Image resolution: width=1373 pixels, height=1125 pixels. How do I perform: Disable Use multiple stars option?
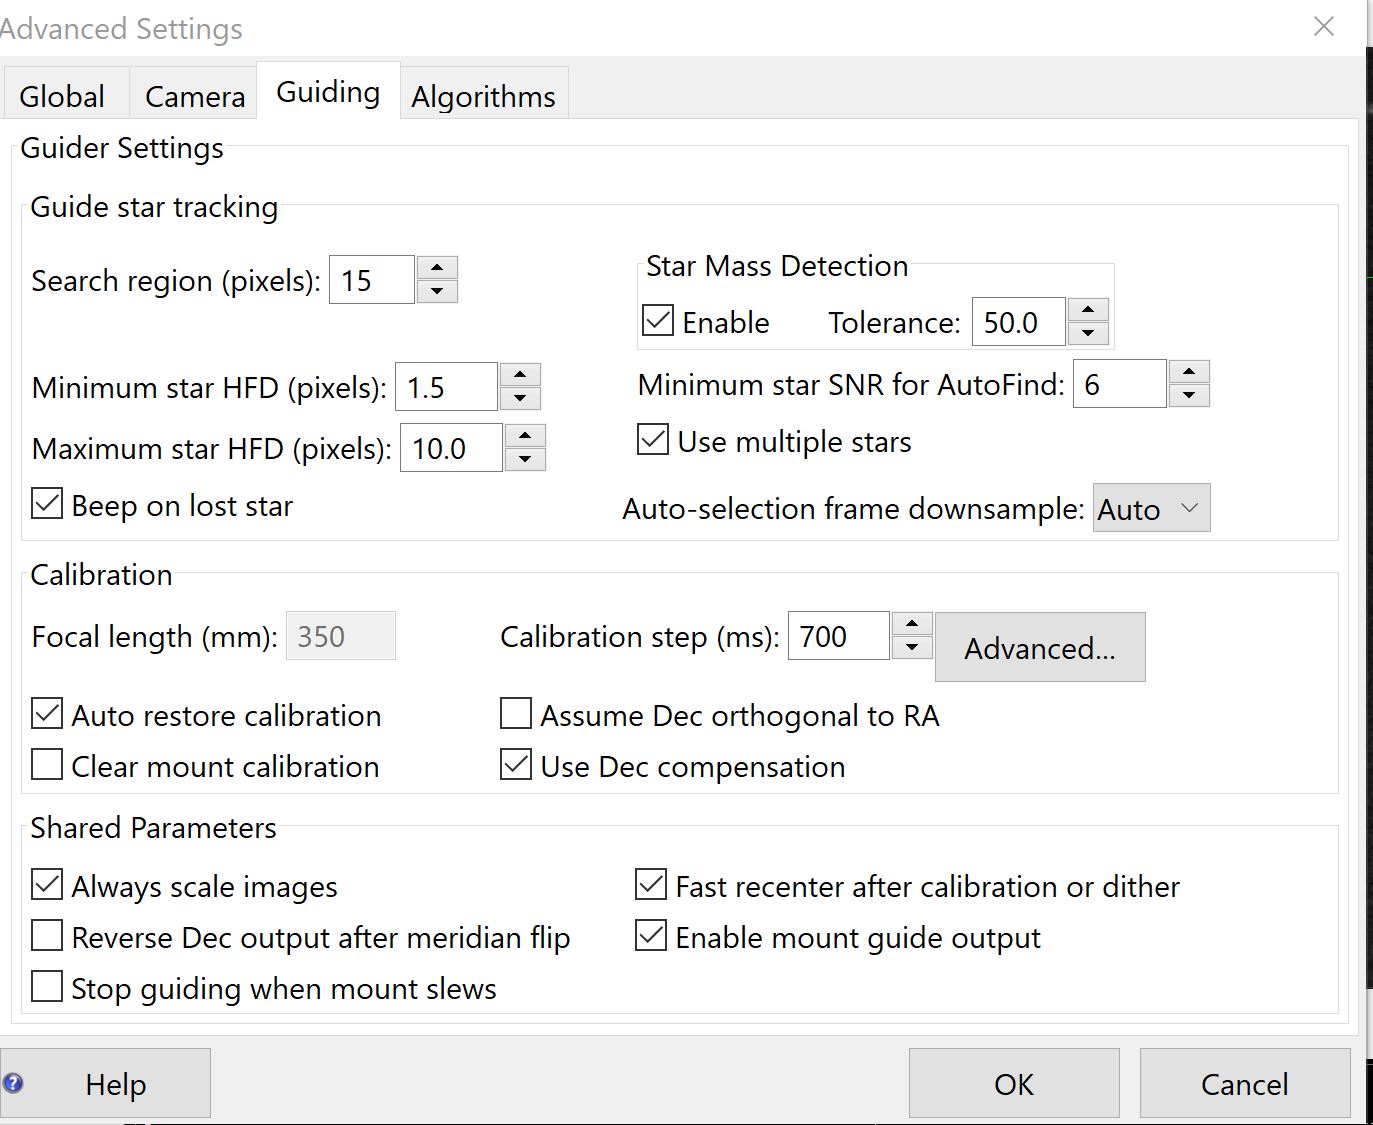tap(653, 439)
